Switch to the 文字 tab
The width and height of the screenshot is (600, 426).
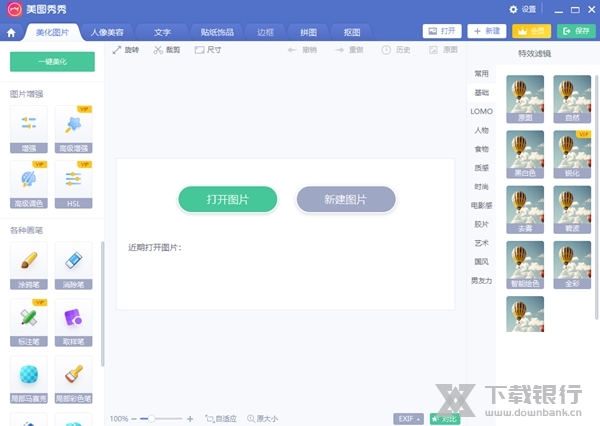click(x=162, y=33)
